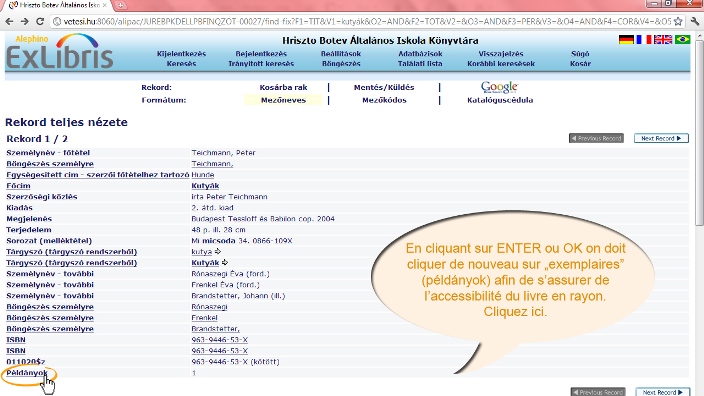Bookmark the page with the star icon
704x396 pixels.
tap(678, 21)
